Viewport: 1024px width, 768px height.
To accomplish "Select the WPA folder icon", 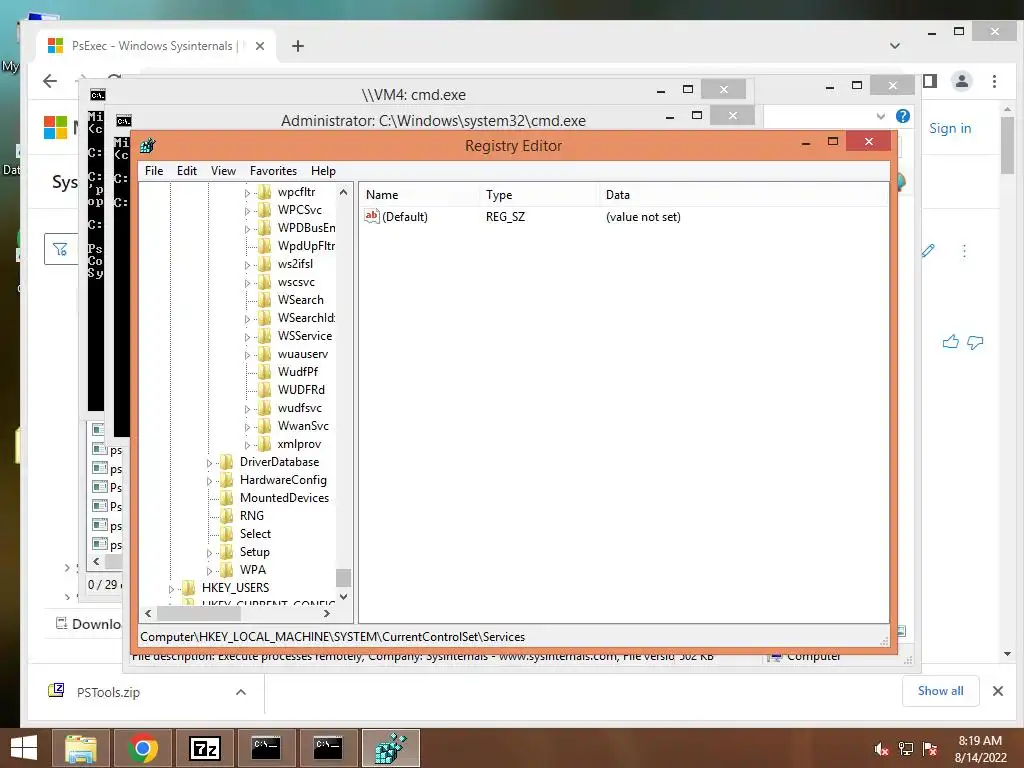I will coord(227,569).
